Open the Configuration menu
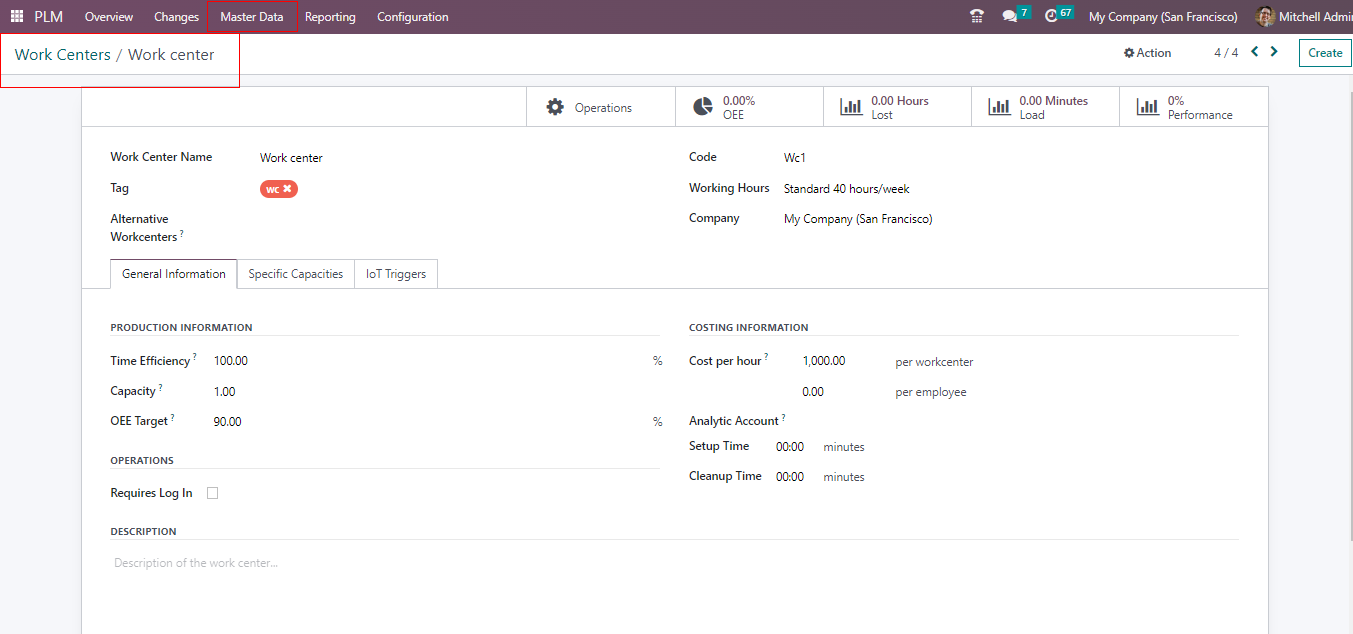The height and width of the screenshot is (634, 1353). pyautogui.click(x=412, y=17)
